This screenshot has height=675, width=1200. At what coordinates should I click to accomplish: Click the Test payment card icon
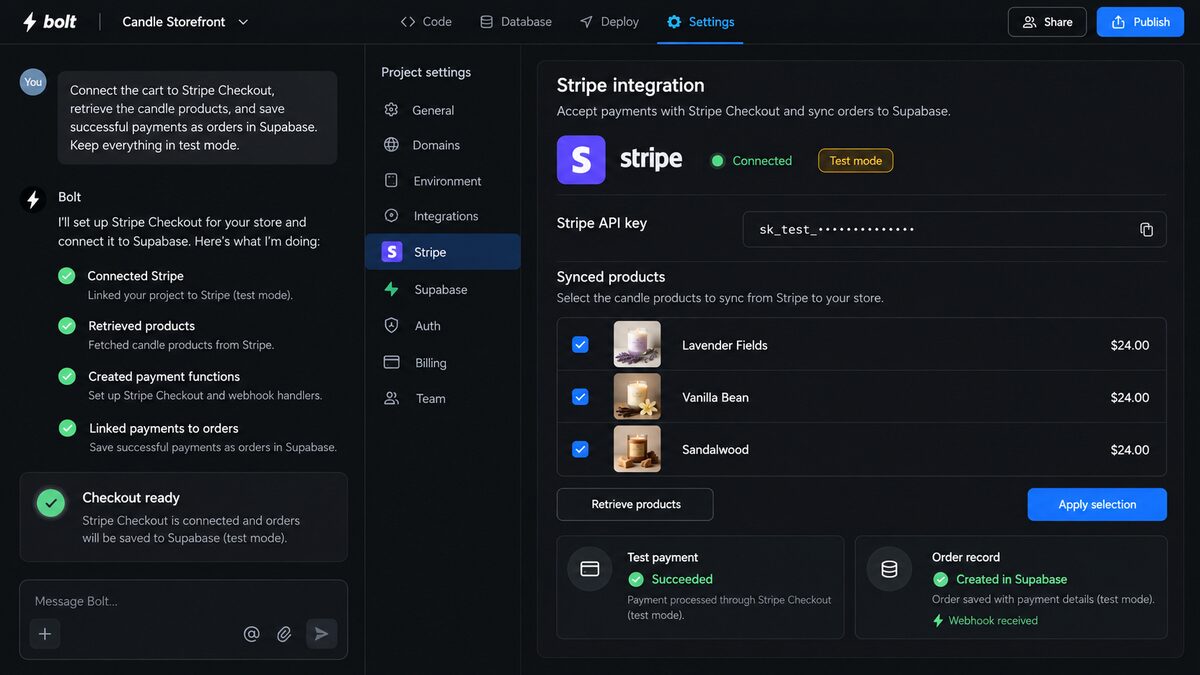[x=590, y=569]
